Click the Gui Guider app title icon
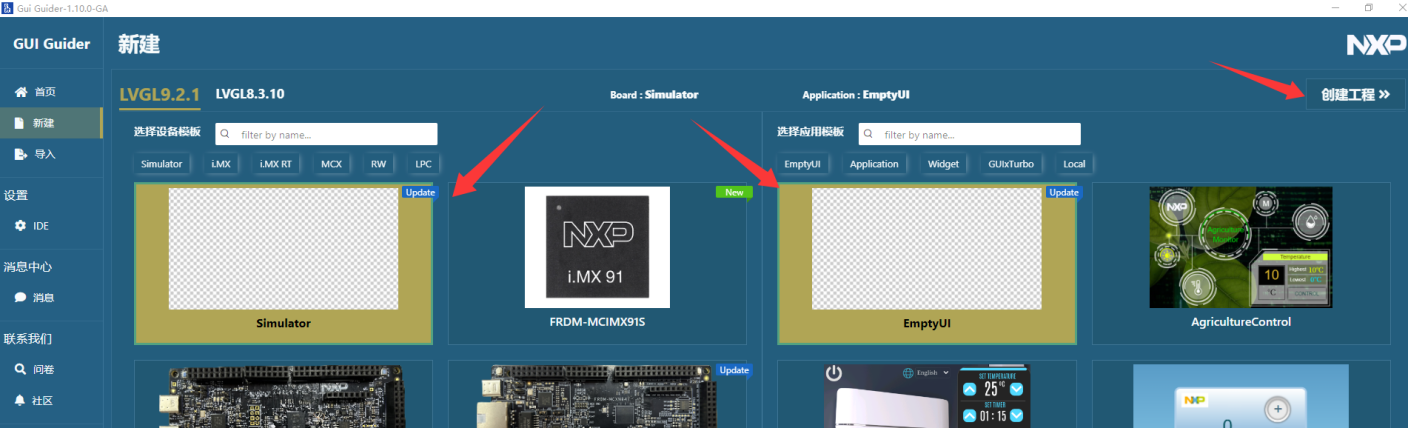Viewport: 1408px width, 428px height. coord(8,8)
